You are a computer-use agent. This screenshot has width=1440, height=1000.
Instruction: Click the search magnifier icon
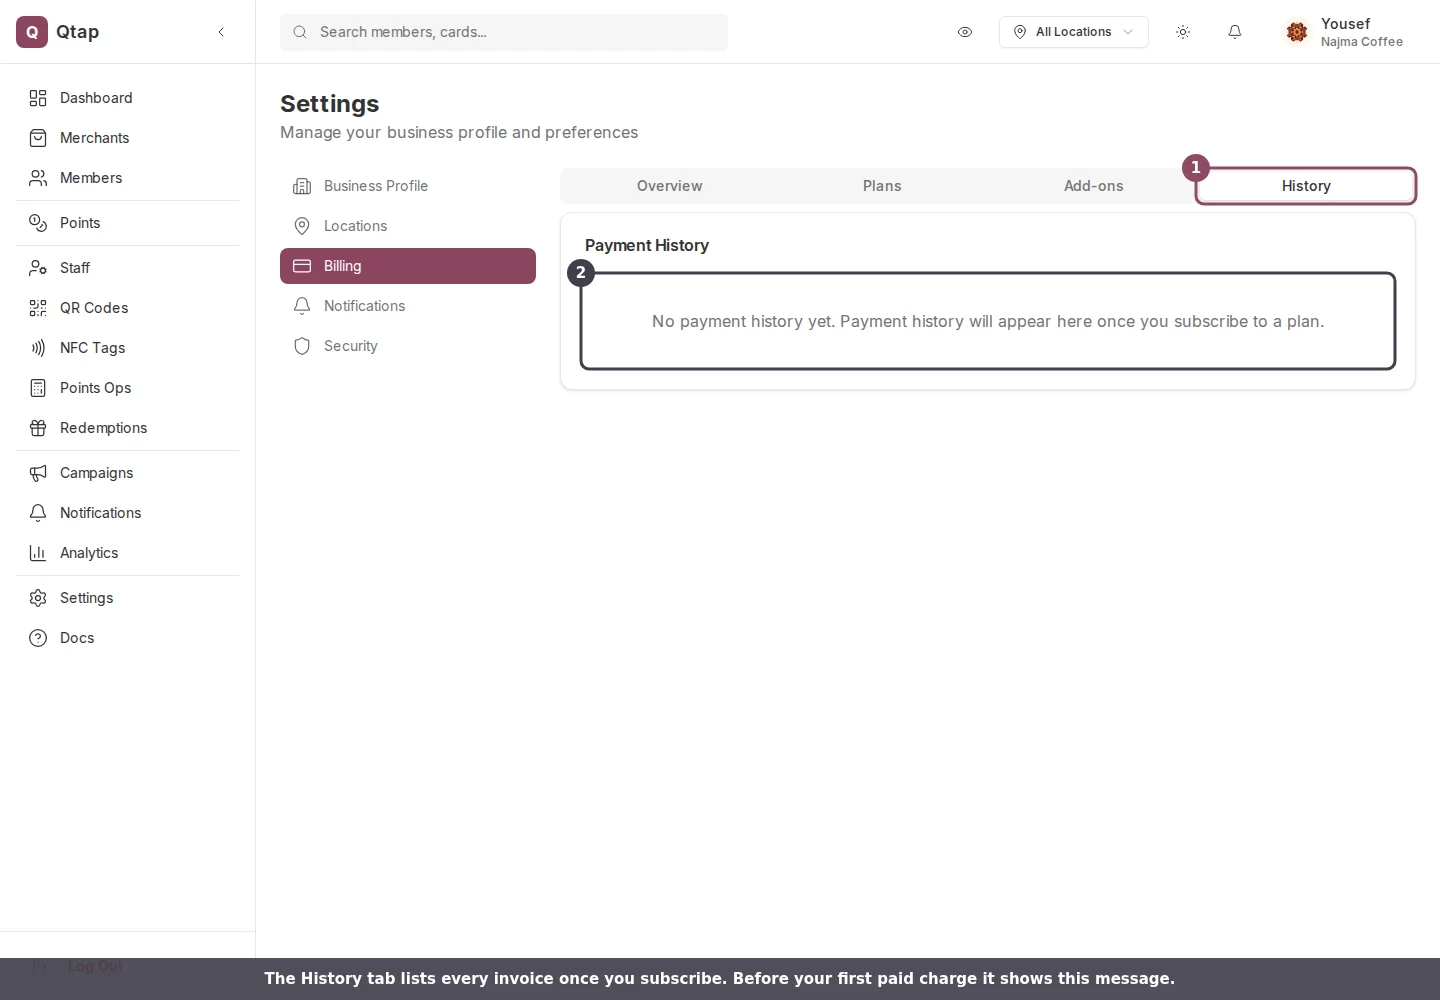coord(300,32)
